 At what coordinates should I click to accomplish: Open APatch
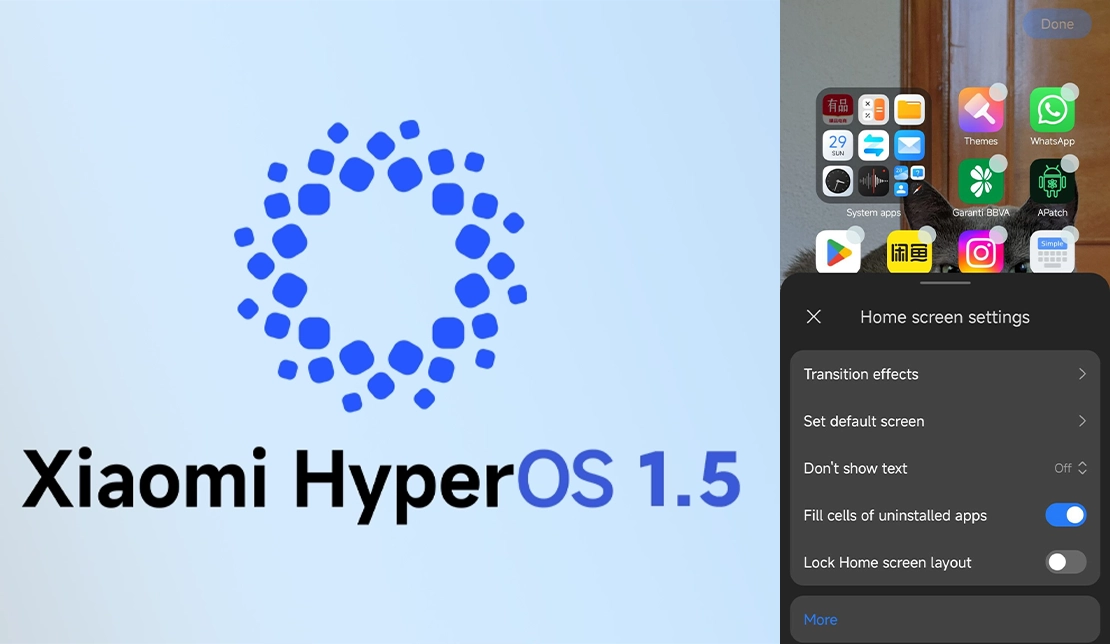1052,184
